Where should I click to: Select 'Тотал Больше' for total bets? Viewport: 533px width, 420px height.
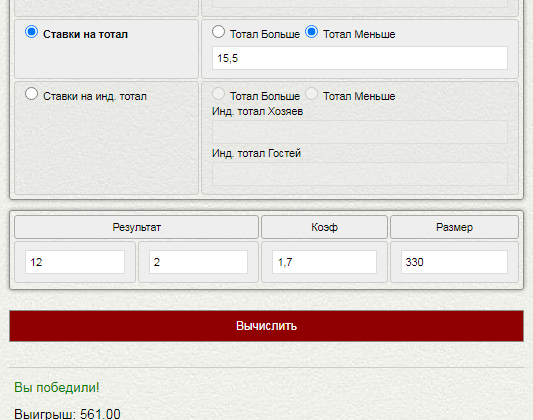point(218,32)
